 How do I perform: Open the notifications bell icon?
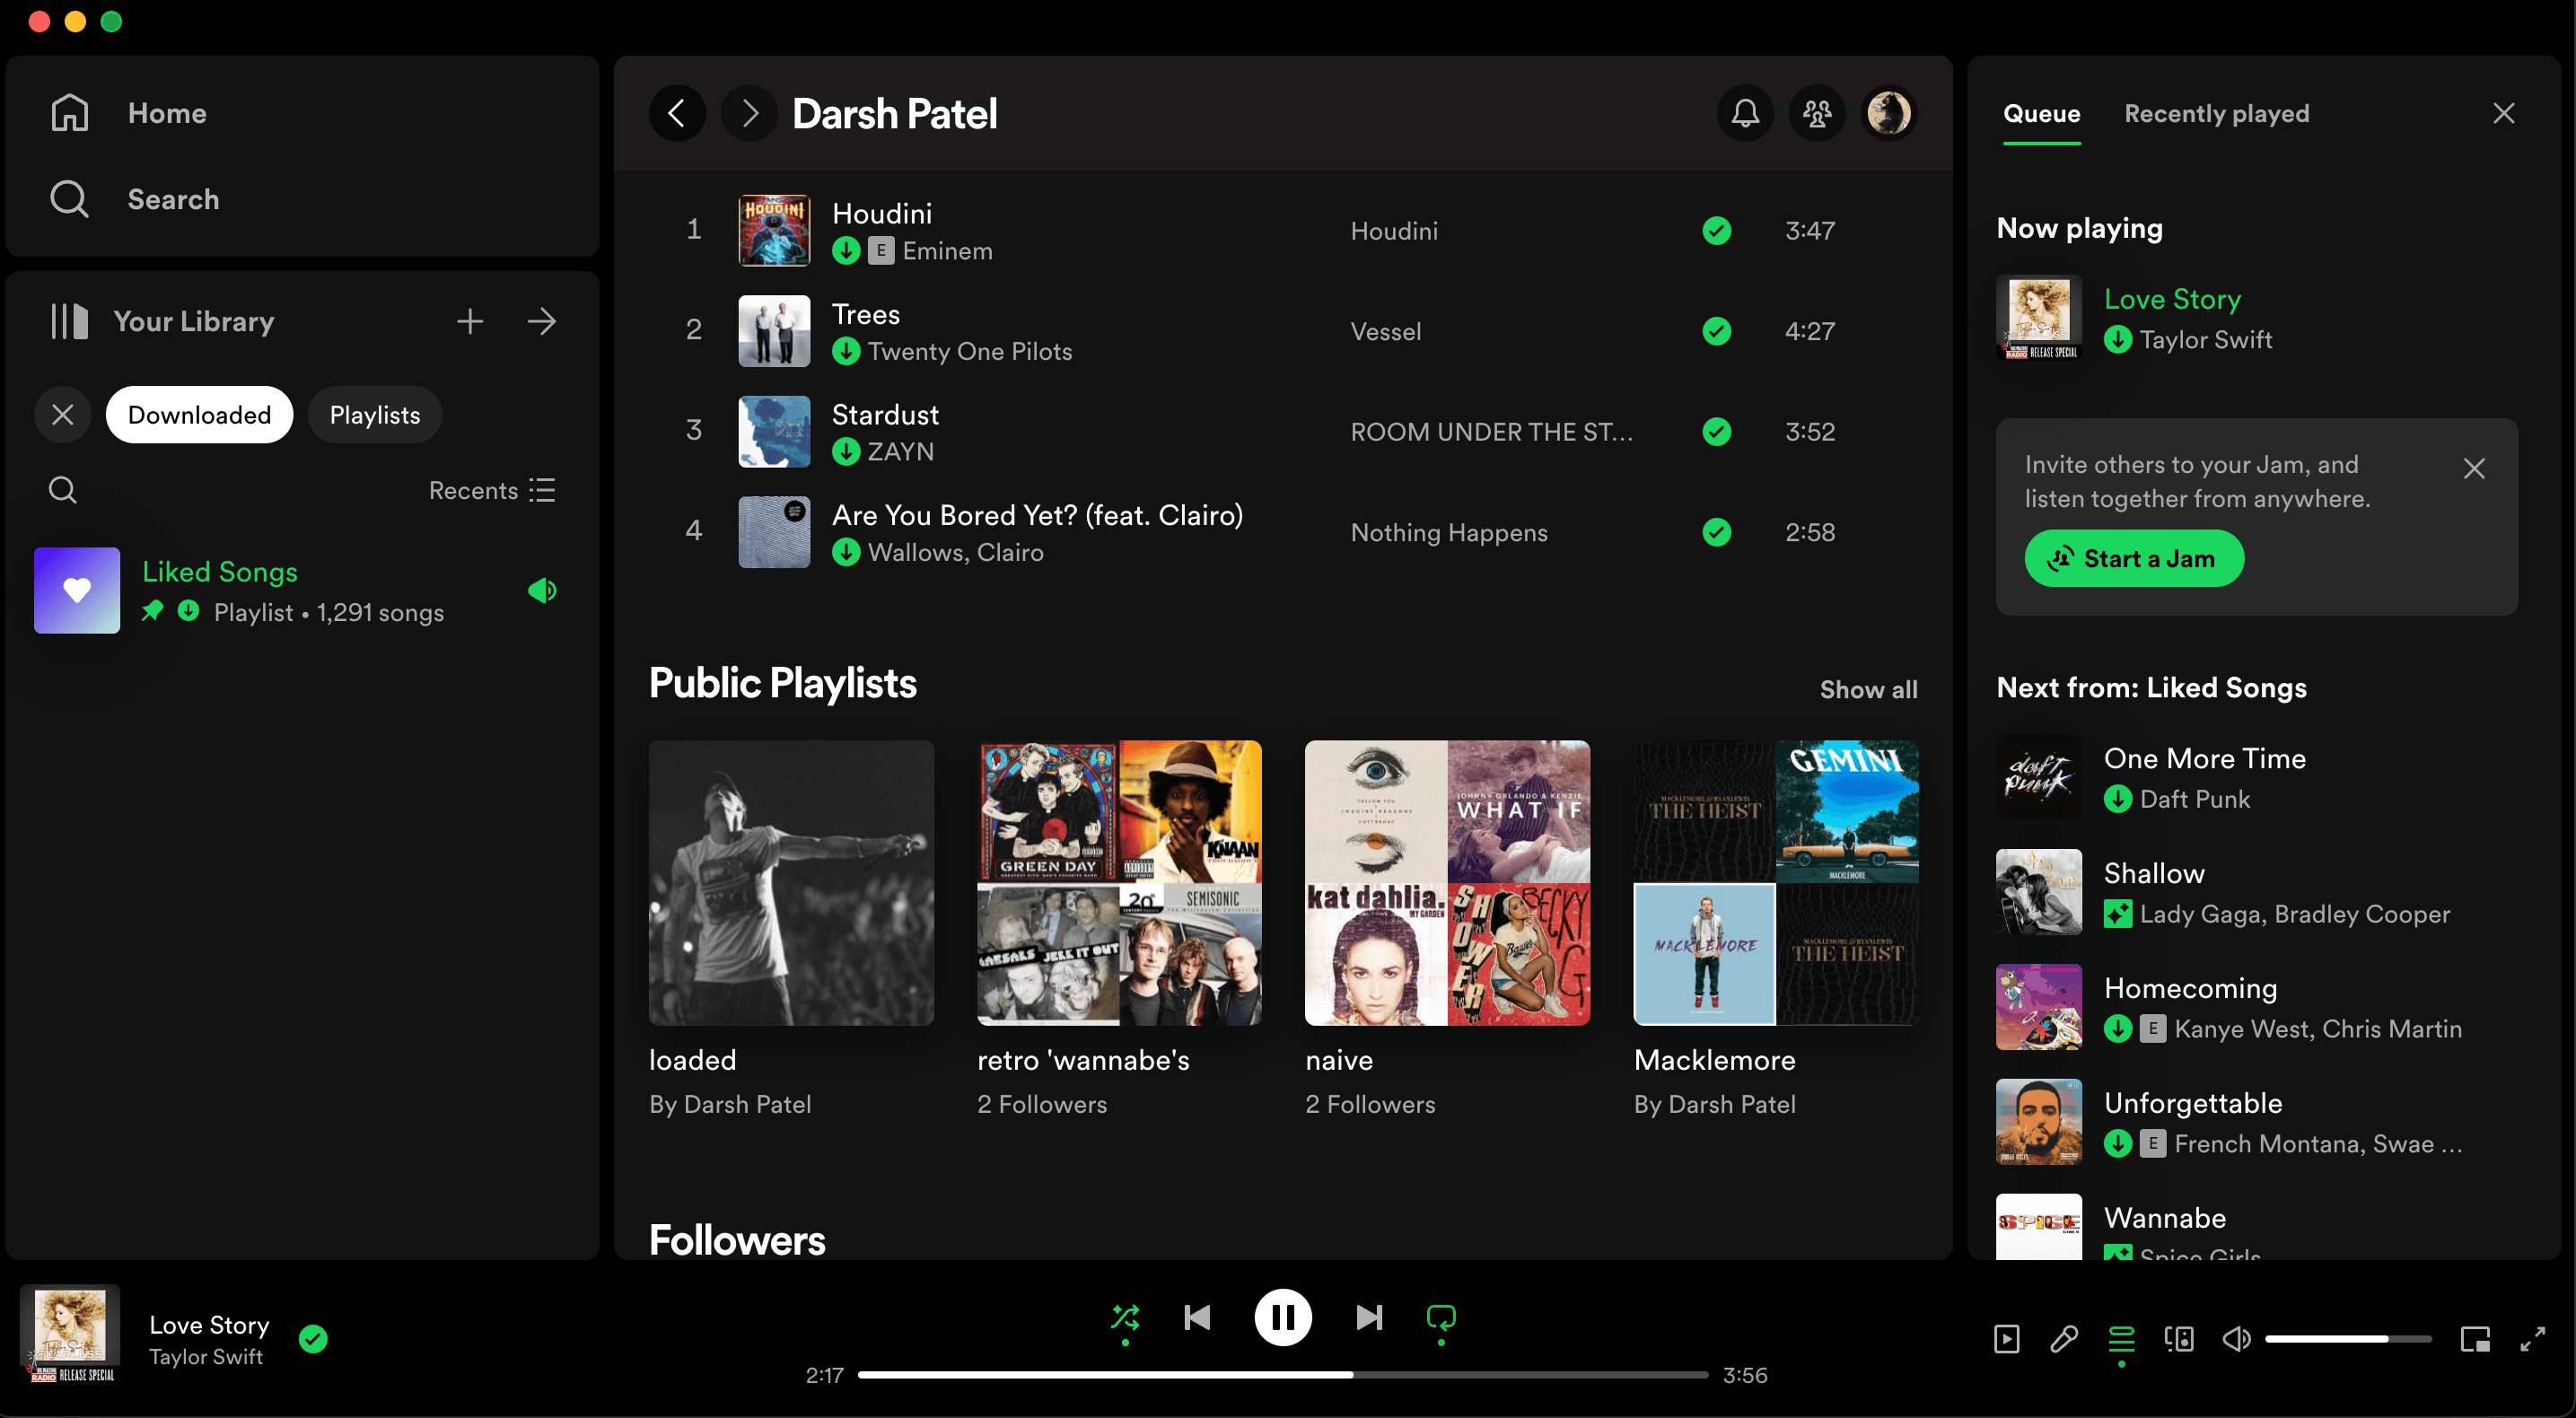pos(1745,113)
